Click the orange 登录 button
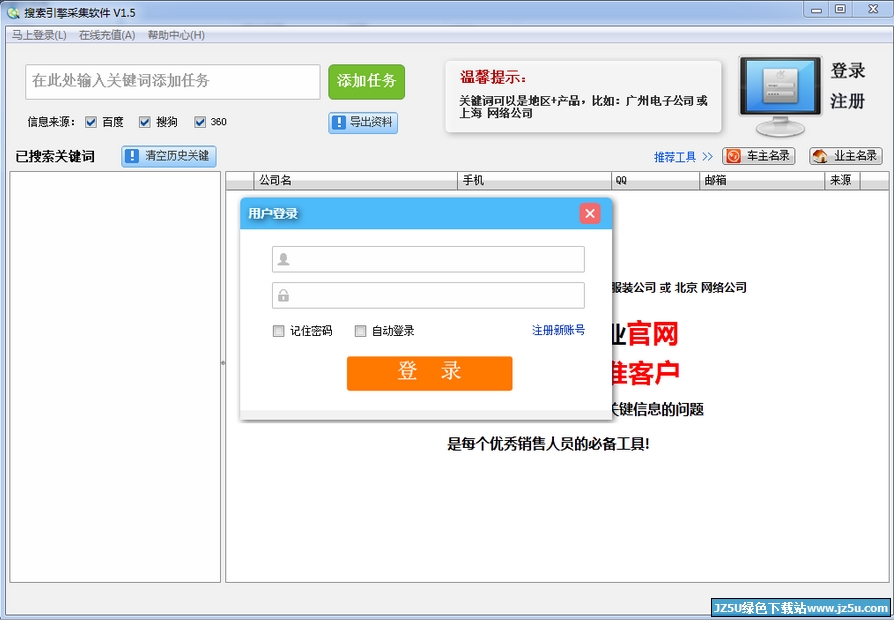Screen dimensions: 894x620 click(x=429, y=374)
